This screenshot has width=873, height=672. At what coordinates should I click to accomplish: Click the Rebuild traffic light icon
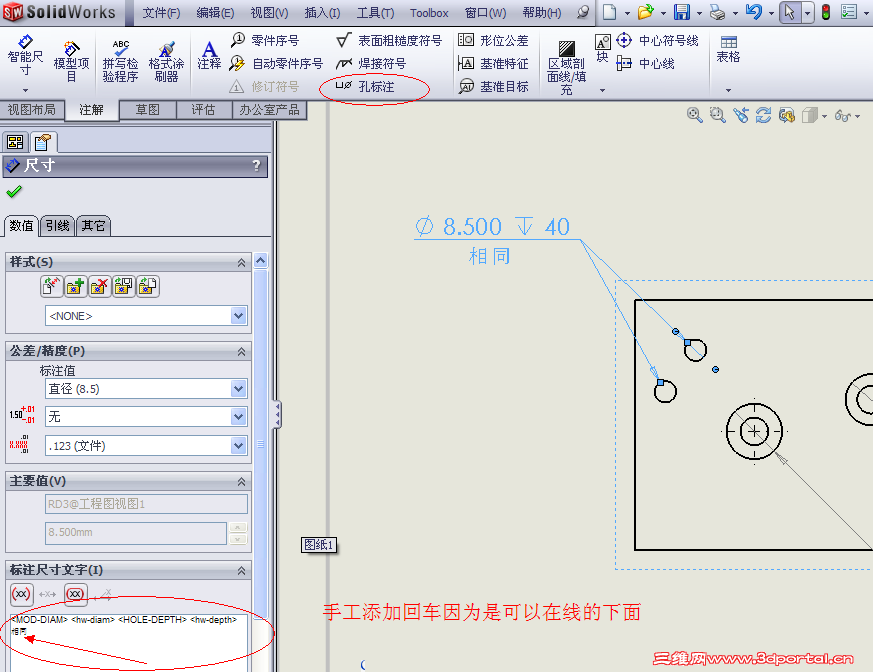tap(826, 12)
